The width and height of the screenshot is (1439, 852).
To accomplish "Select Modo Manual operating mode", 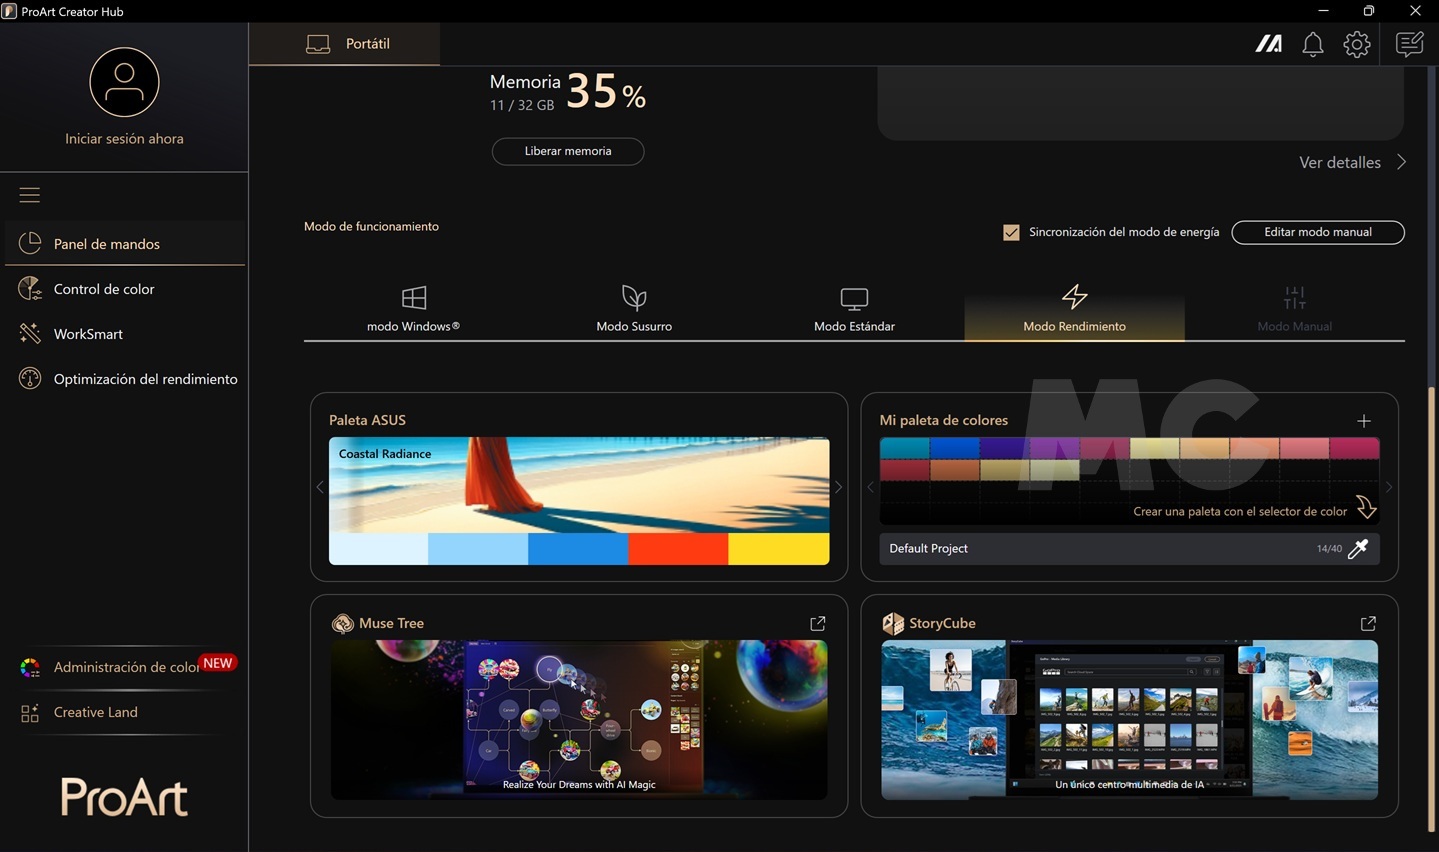I will [1295, 308].
